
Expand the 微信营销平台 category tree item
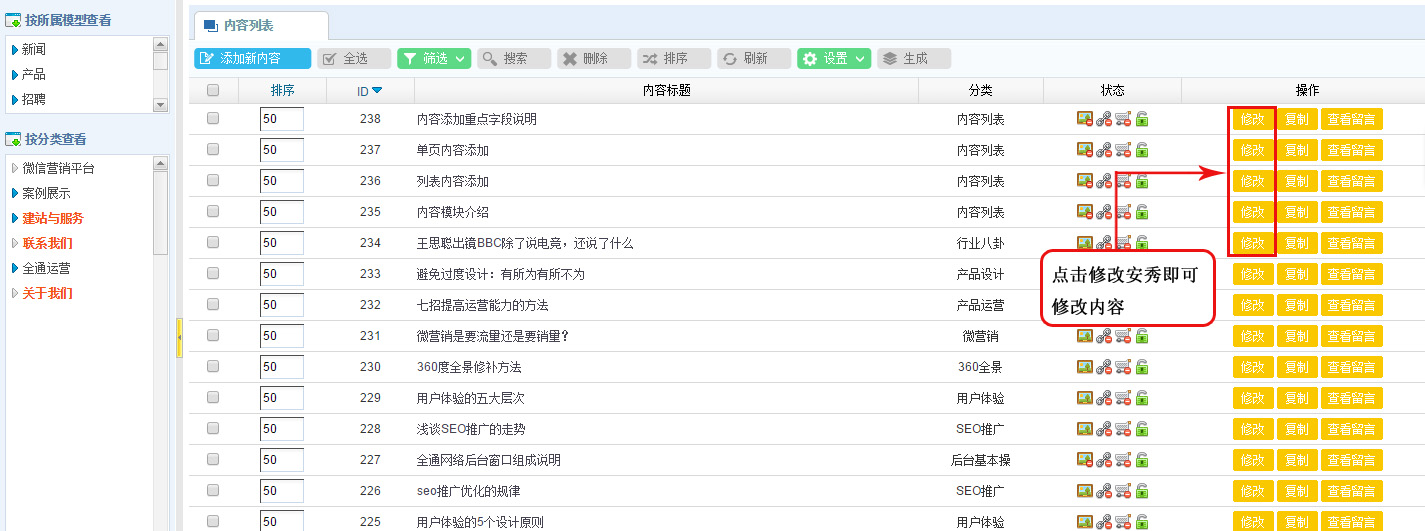coord(14,168)
